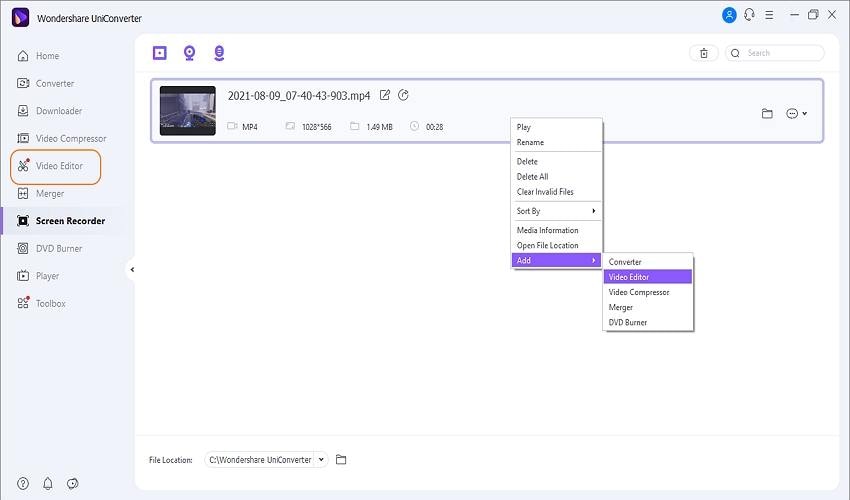Viewport: 850px width, 500px height.
Task: Start the Audio Recorder microphone tool
Action: [x=219, y=53]
